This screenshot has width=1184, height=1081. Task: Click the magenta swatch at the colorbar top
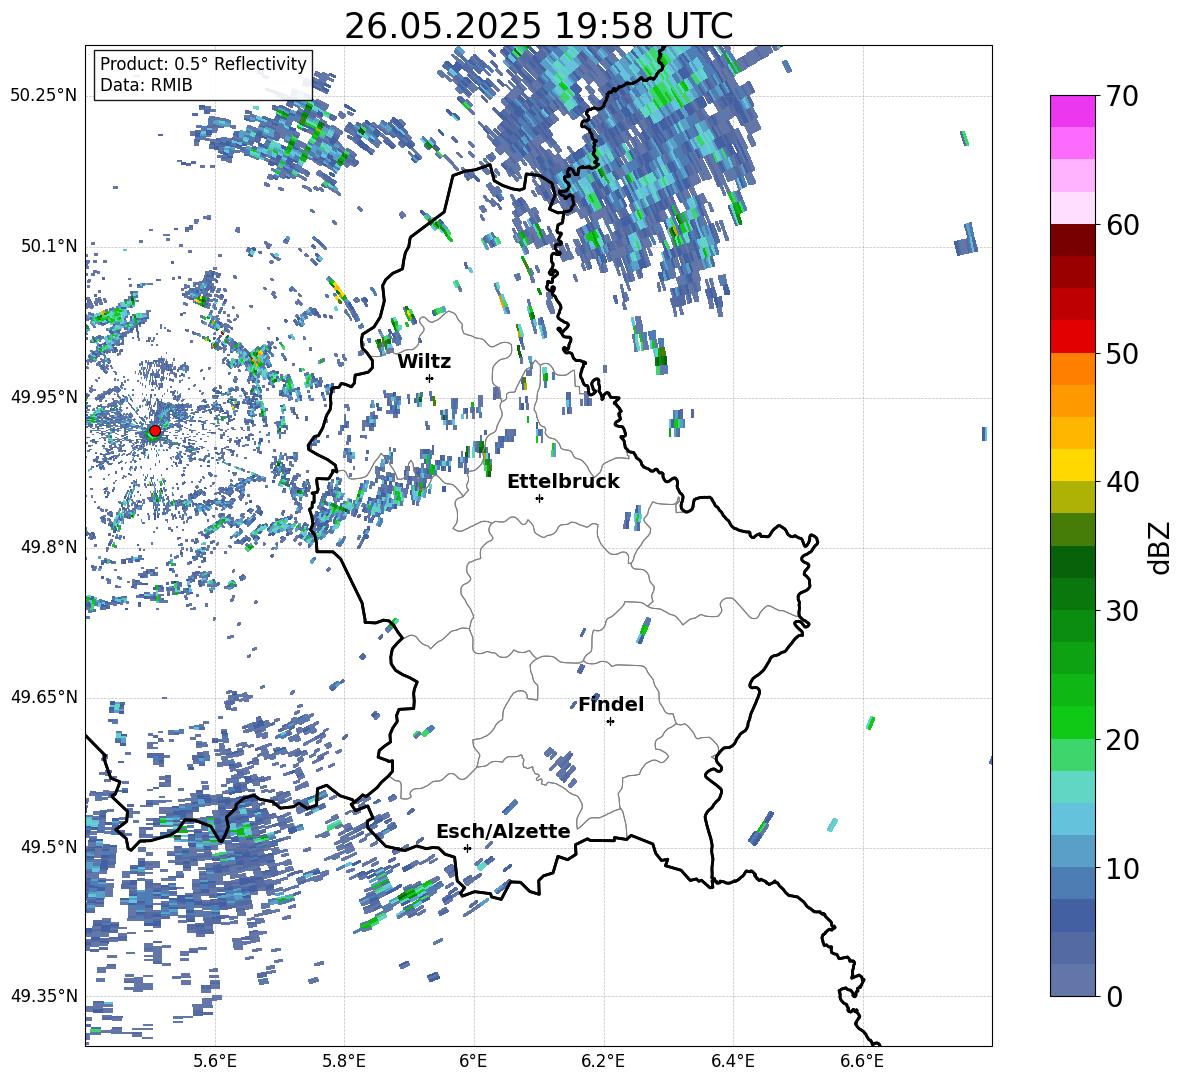[x=1072, y=111]
